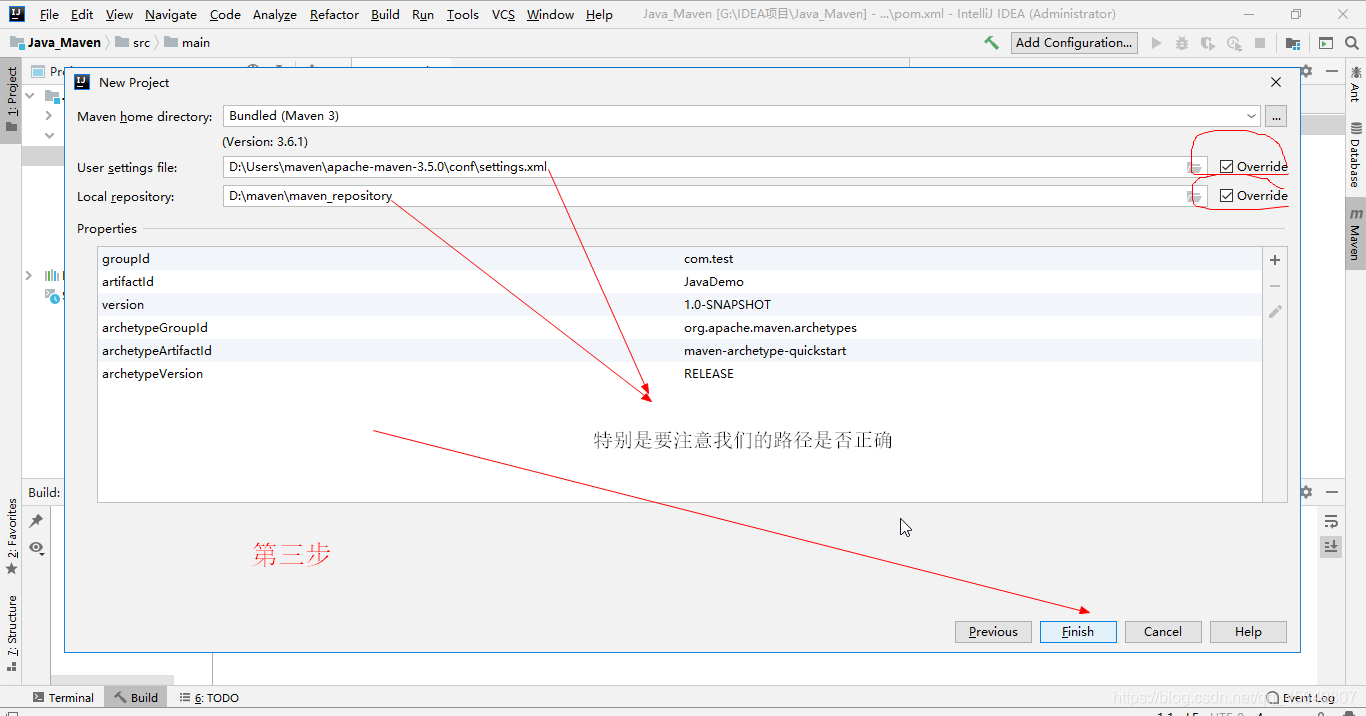
Task: Collapse the top project tree node
Action: click(x=30, y=96)
